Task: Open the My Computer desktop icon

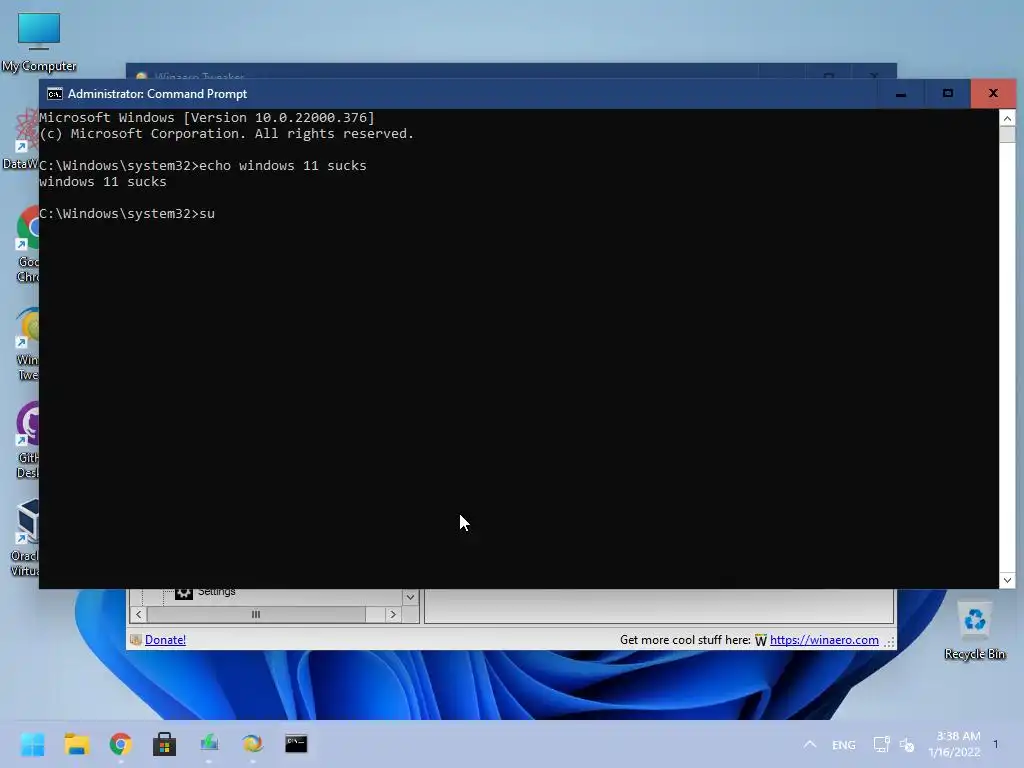Action: click(39, 40)
